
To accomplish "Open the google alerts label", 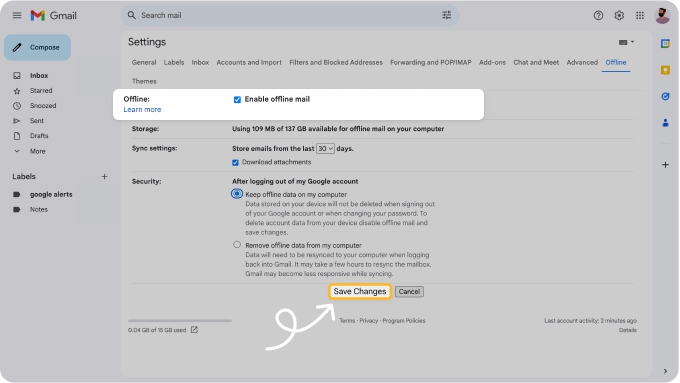I will pyautogui.click(x=51, y=194).
